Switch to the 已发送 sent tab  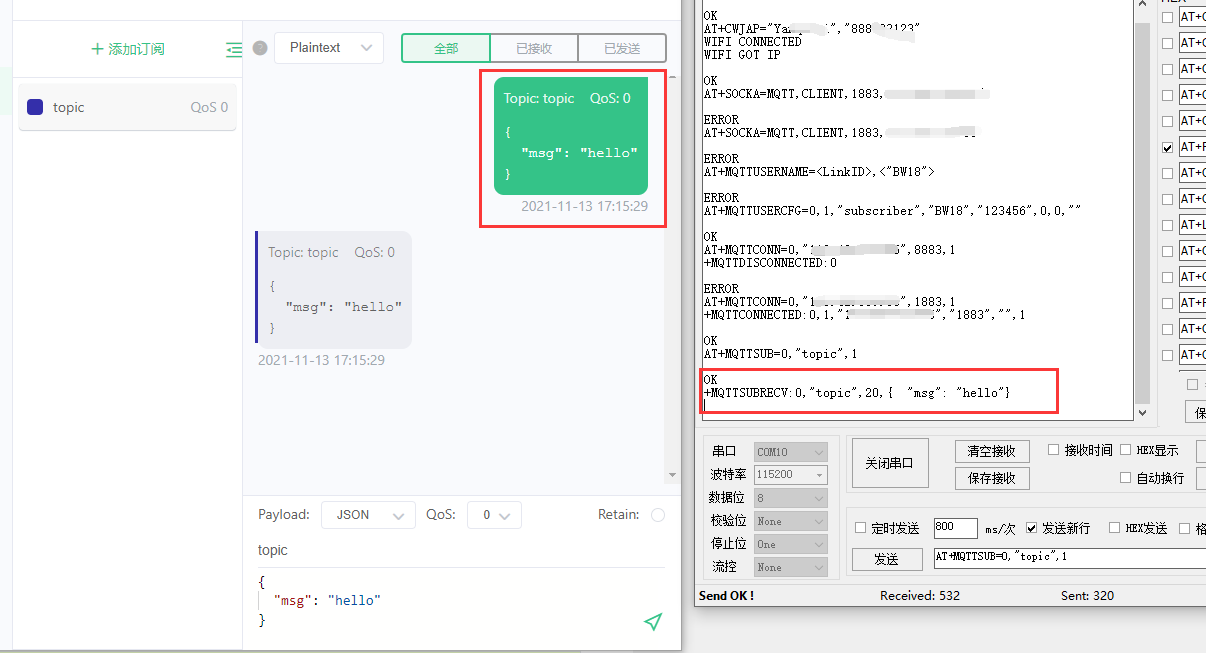(x=622, y=48)
